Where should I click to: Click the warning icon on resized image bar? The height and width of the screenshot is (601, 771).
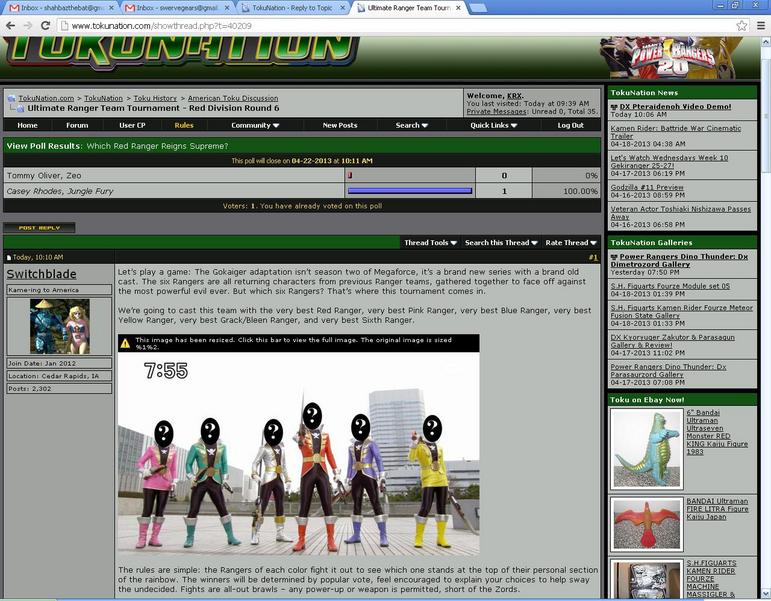coord(125,342)
